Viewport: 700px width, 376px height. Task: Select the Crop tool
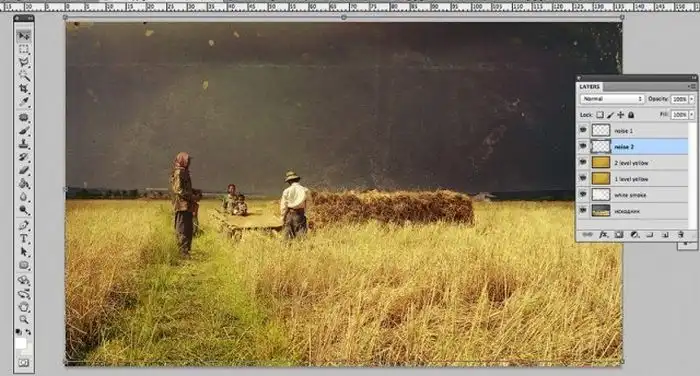[x=24, y=88]
